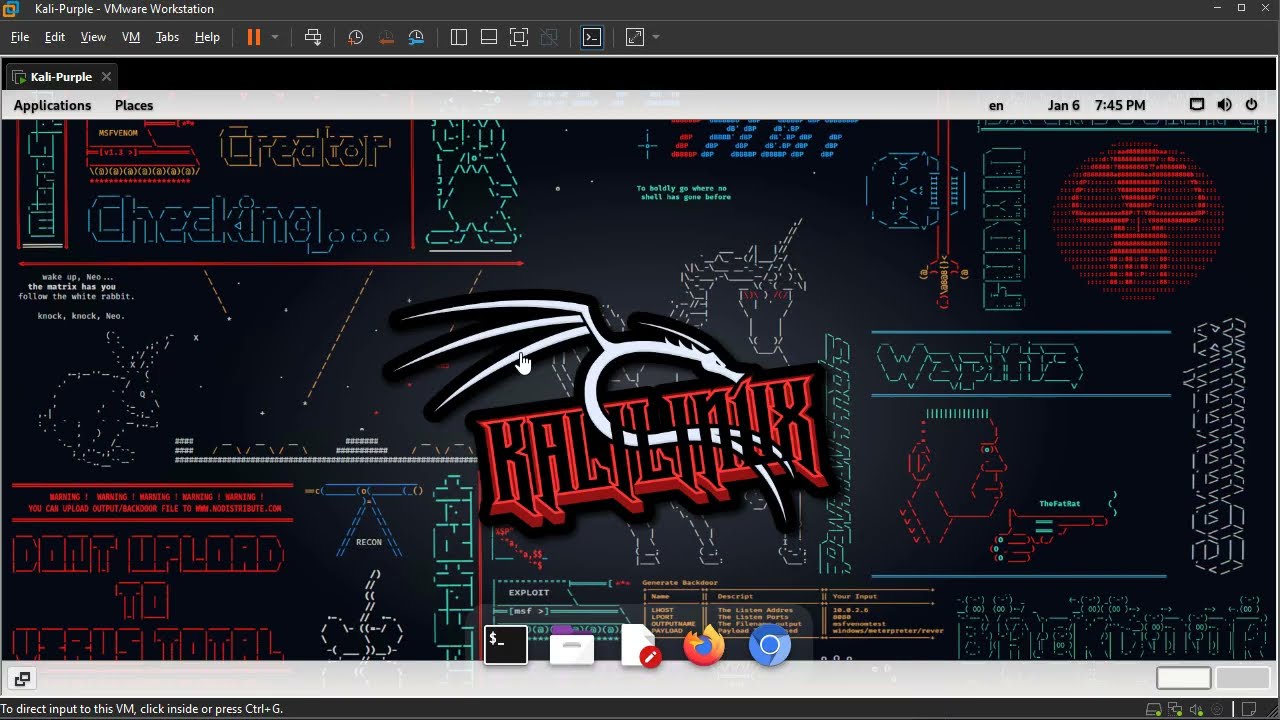Toggle the thumbnail bar view
This screenshot has width=1280, height=720.
(489, 37)
